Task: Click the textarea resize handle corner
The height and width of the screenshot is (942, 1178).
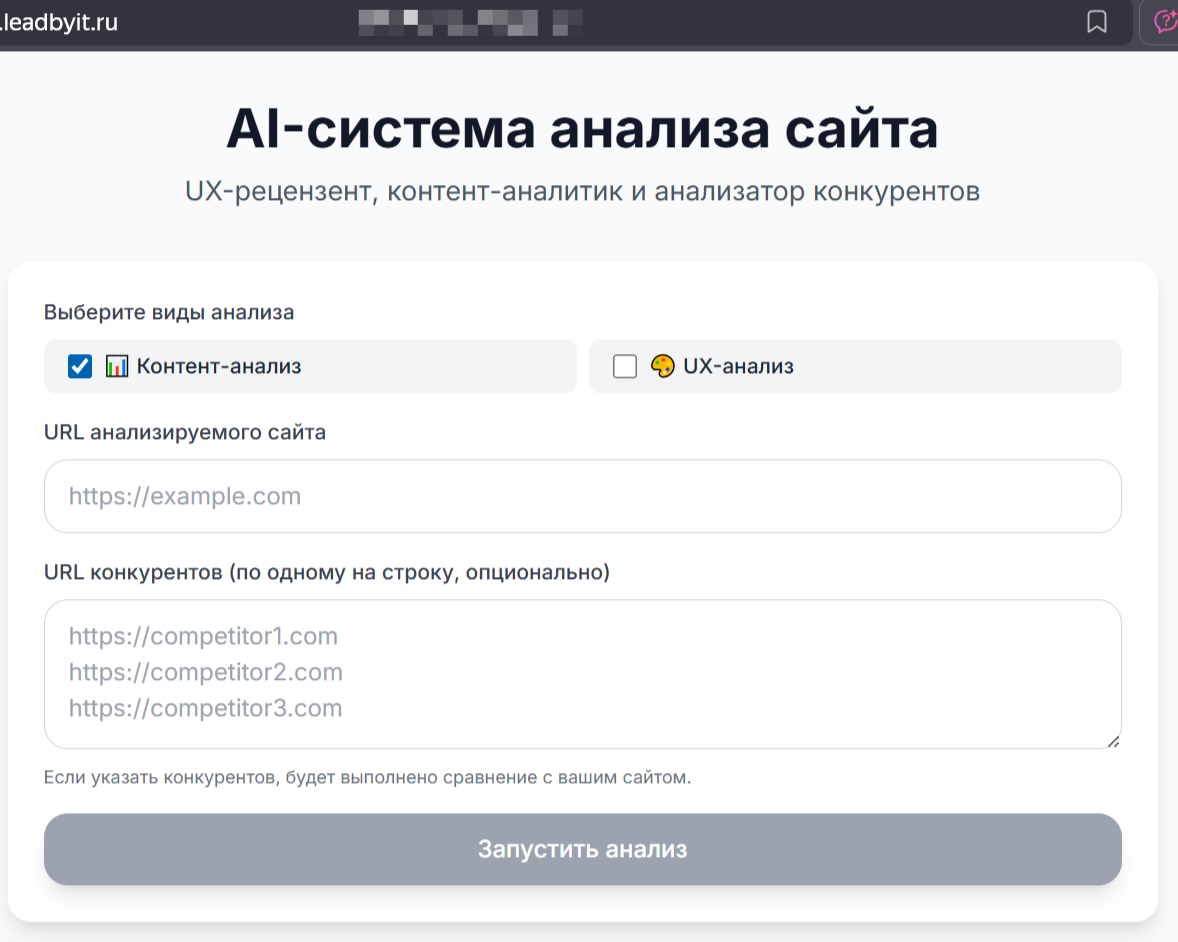Action: click(1113, 741)
